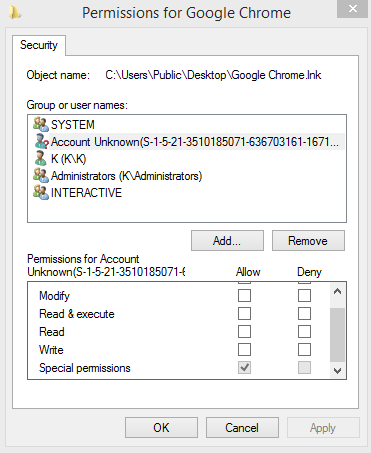Check Allow for Read & execute
Viewport: 371px width, 453px height.
coord(244,313)
